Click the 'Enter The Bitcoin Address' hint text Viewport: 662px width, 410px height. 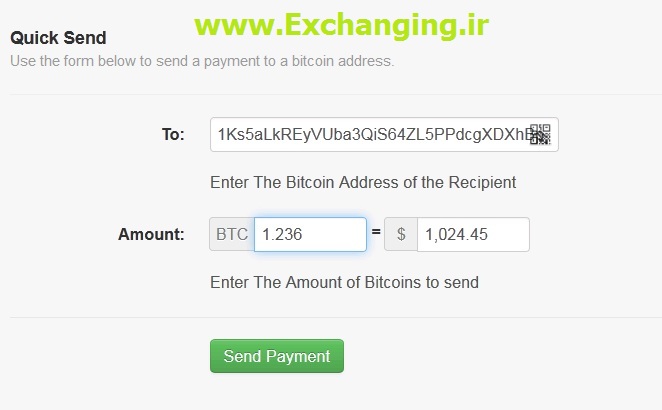click(x=363, y=182)
